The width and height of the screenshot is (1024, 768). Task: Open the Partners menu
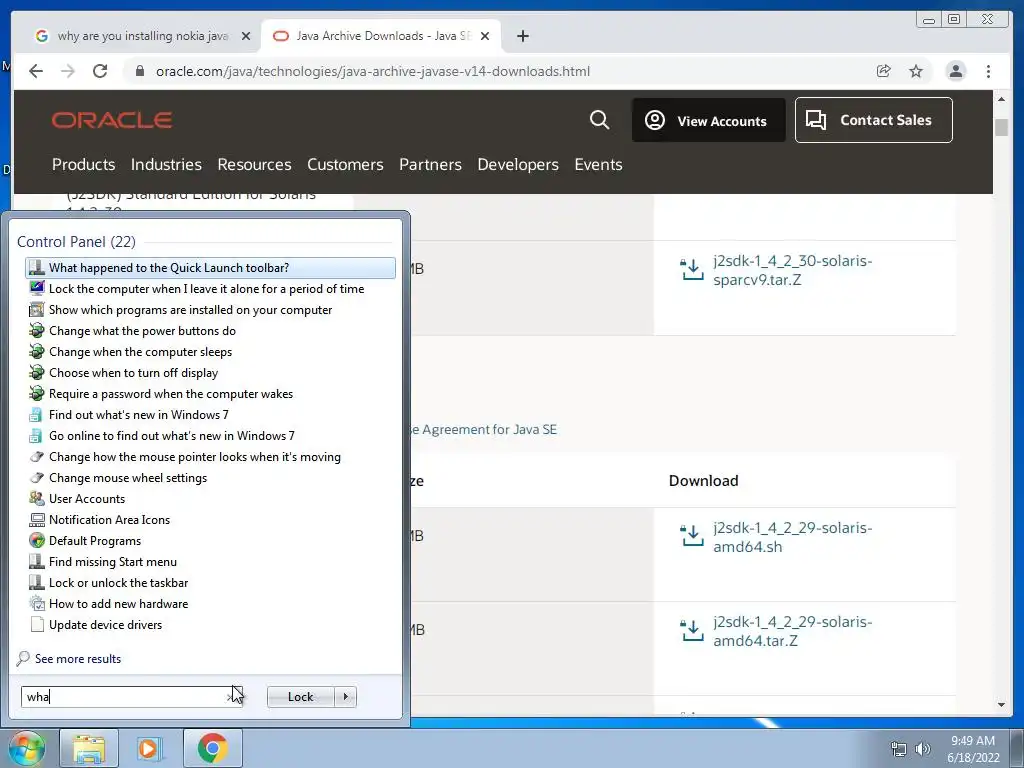point(430,165)
